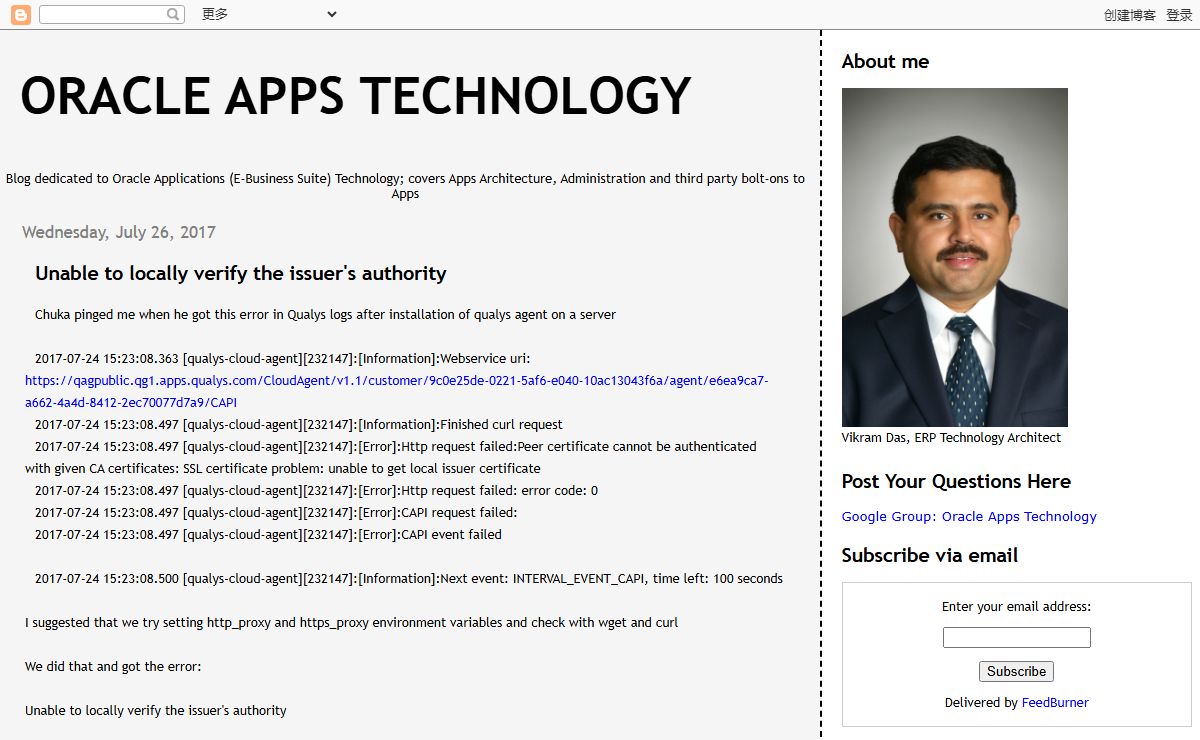1200x740 pixels.
Task: Click the caption Vikram Das, ERP Technology Architect
Action: [951, 438]
